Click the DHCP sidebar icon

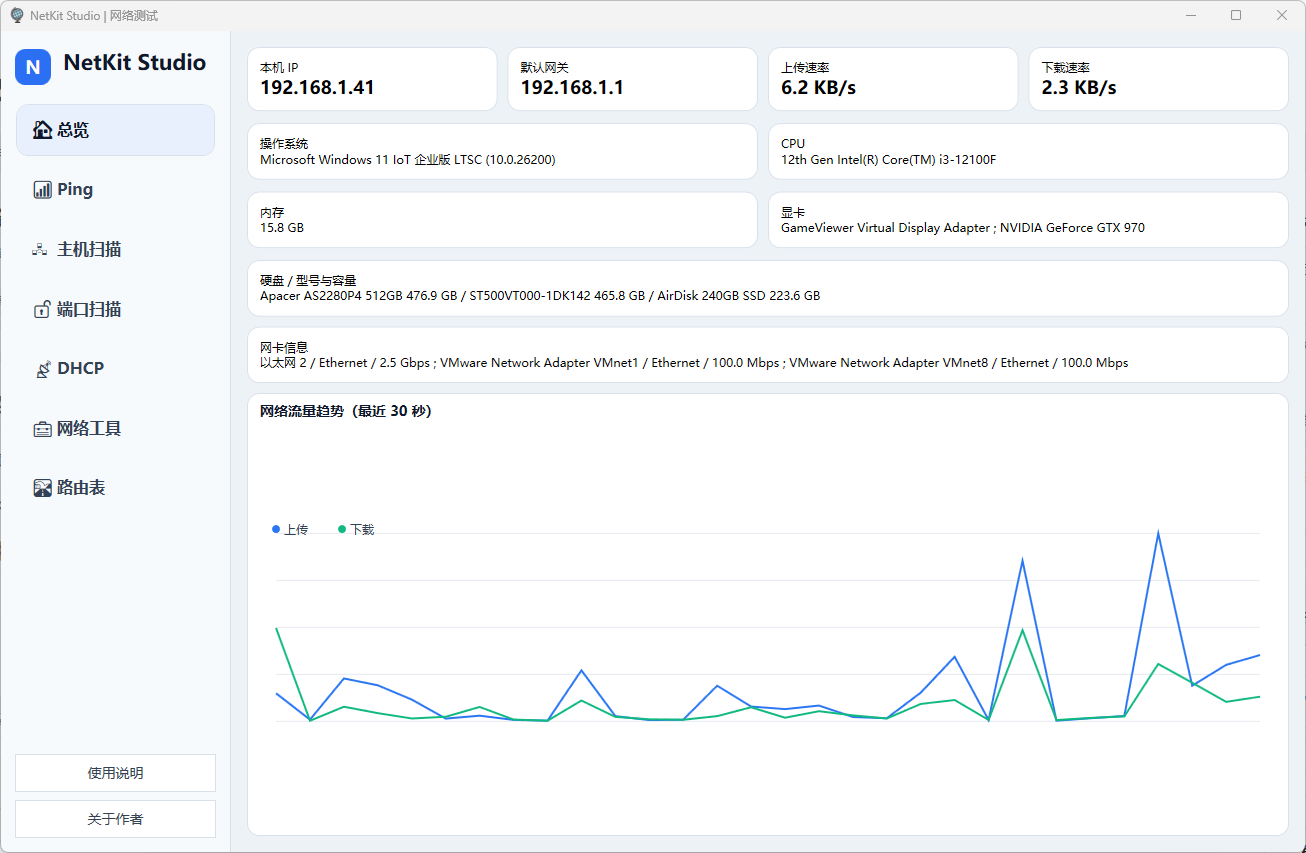(42, 369)
